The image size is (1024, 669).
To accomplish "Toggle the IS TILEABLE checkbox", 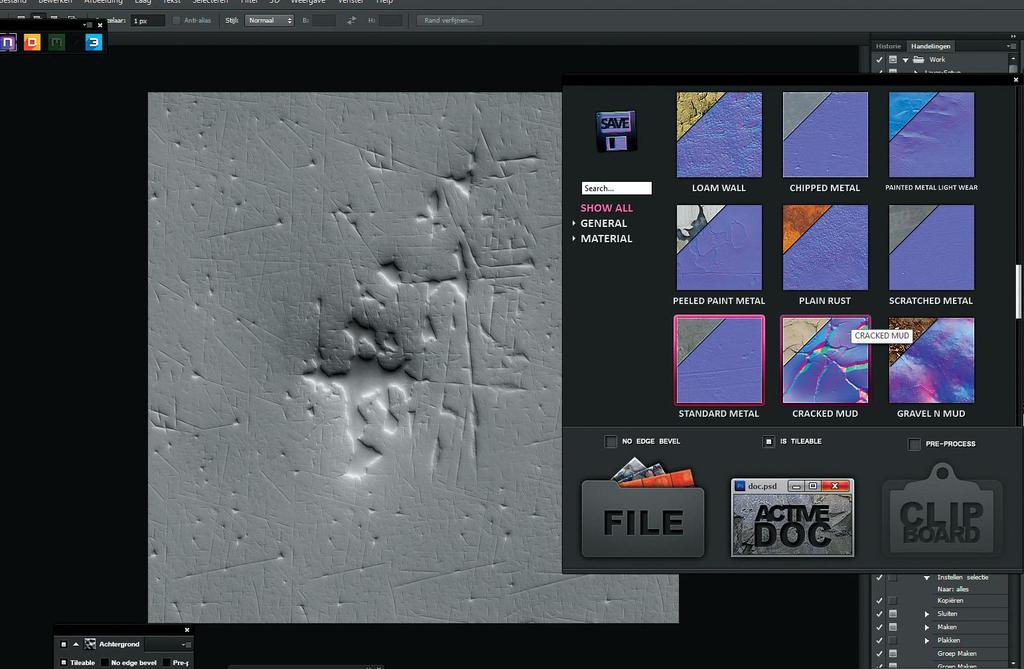I will (x=769, y=442).
